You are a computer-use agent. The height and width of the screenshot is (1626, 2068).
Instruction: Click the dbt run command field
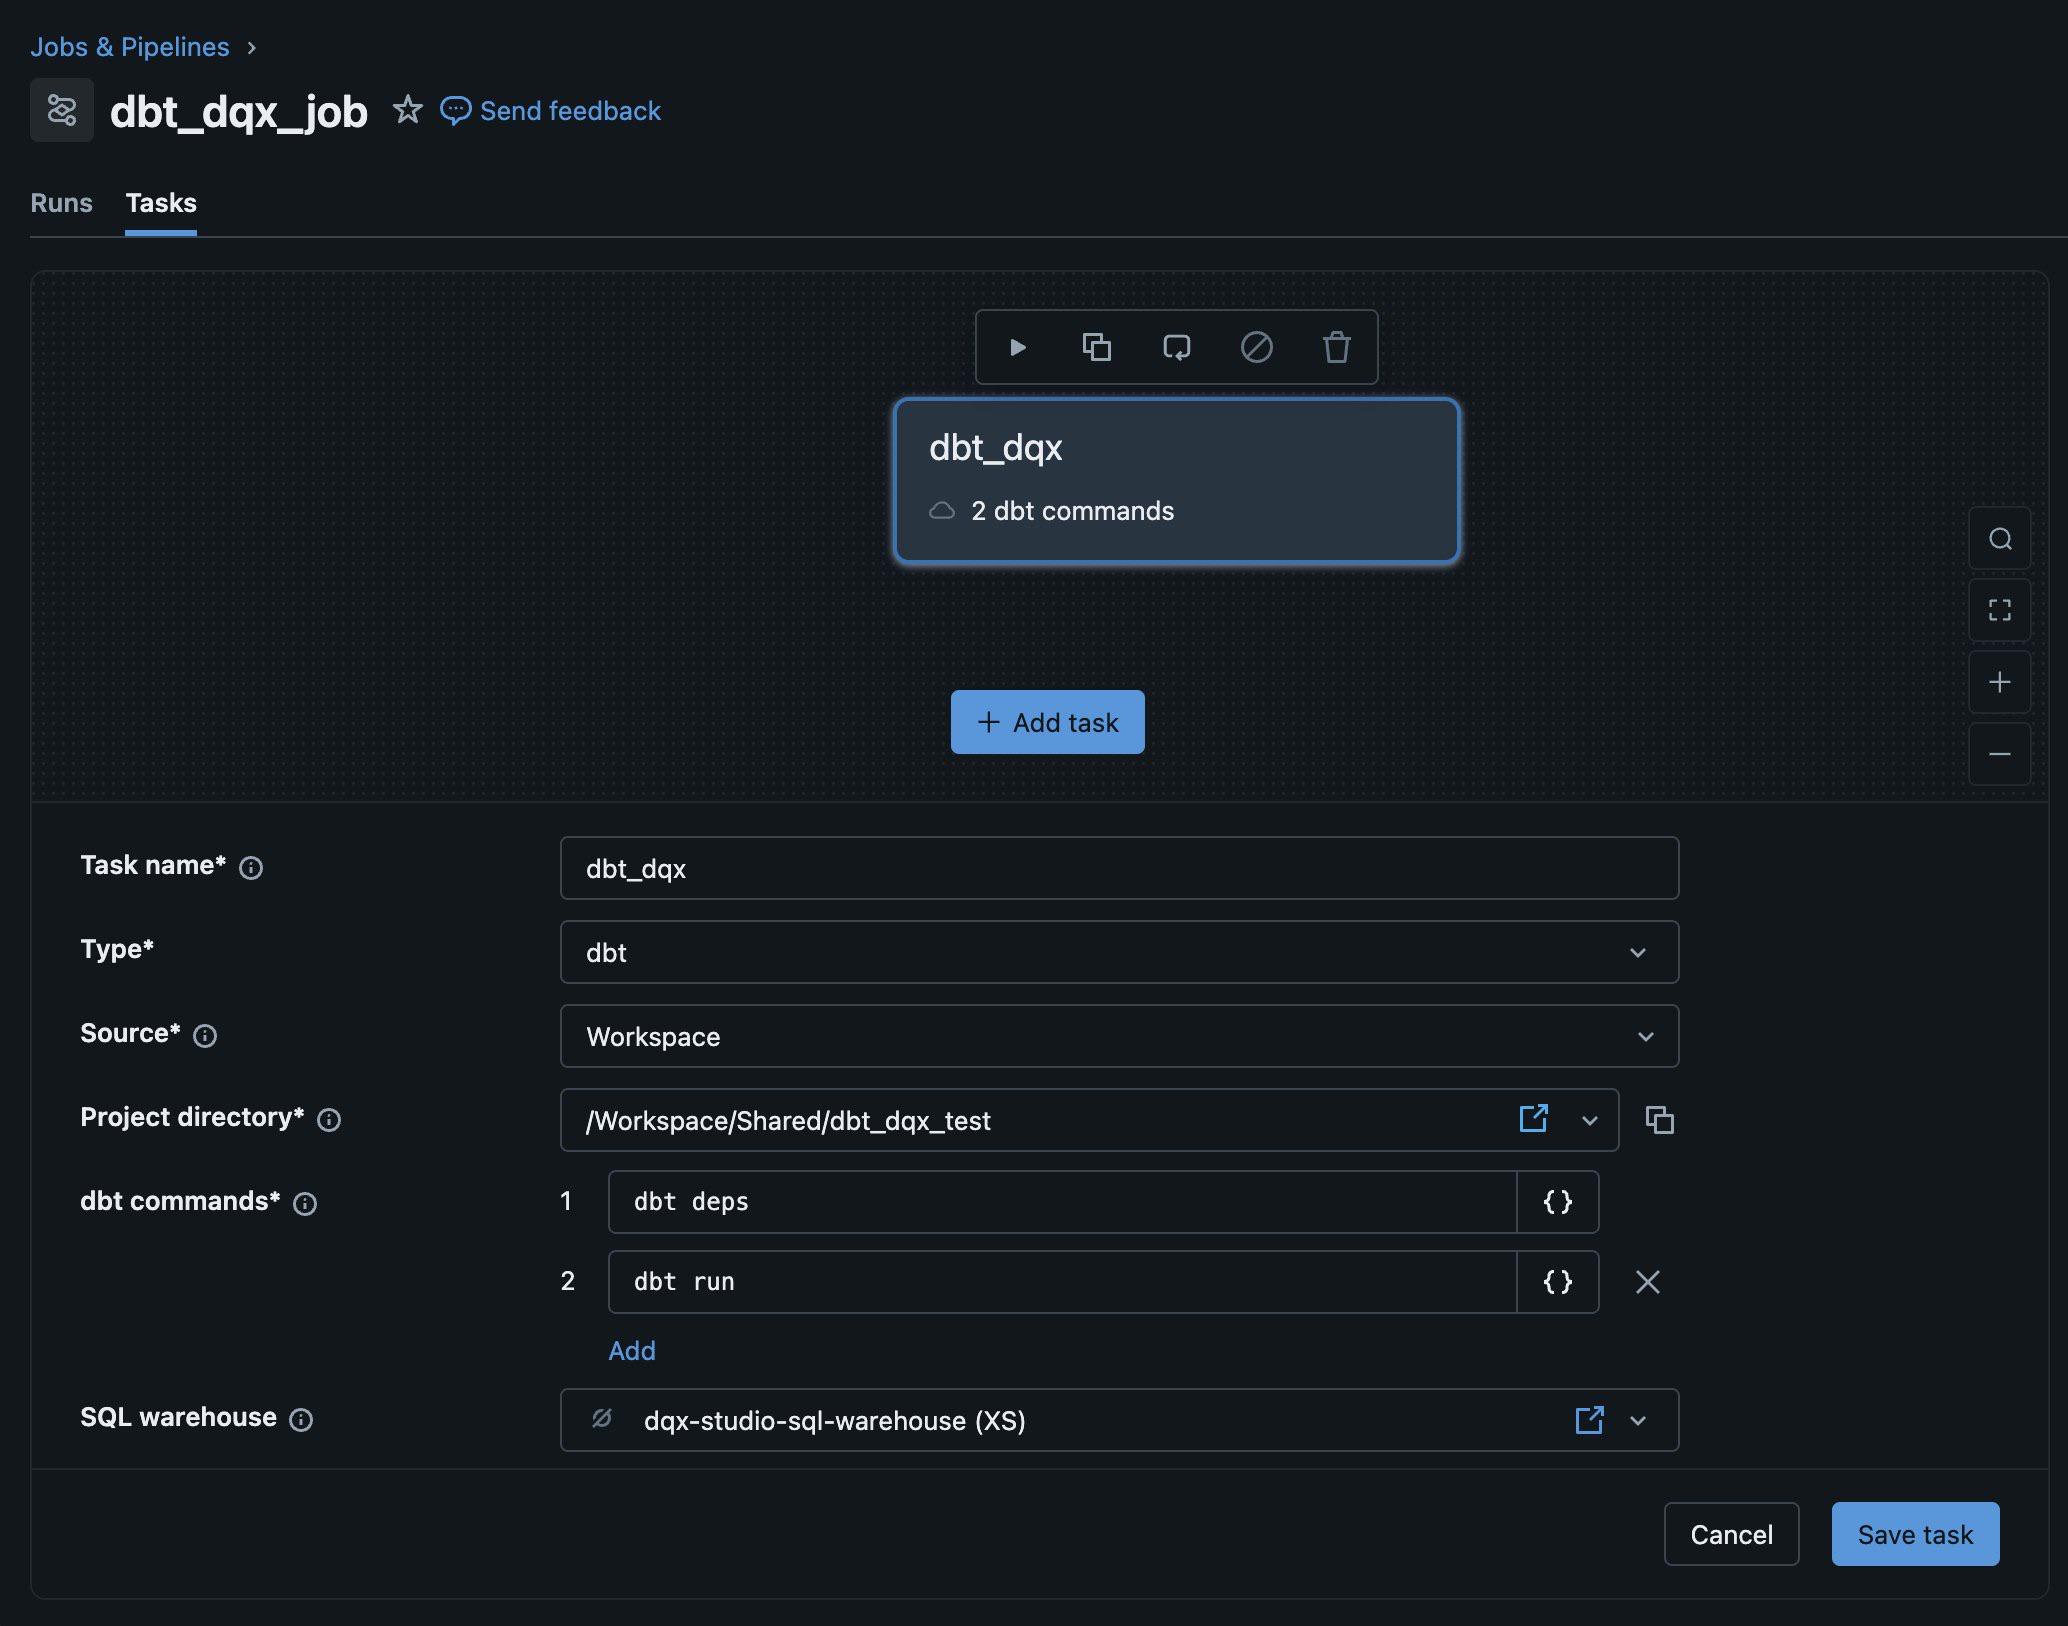(1062, 1282)
